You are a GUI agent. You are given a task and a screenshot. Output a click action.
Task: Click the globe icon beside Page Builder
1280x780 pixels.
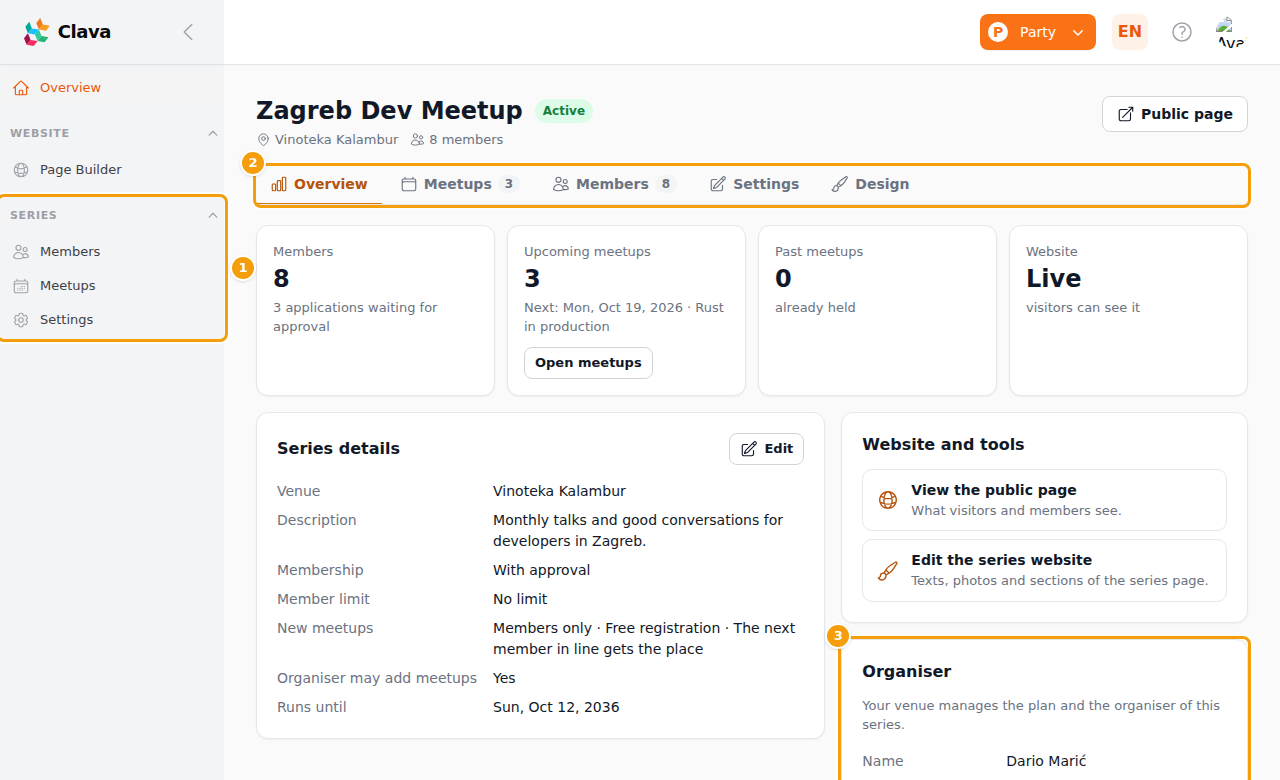[21, 170]
